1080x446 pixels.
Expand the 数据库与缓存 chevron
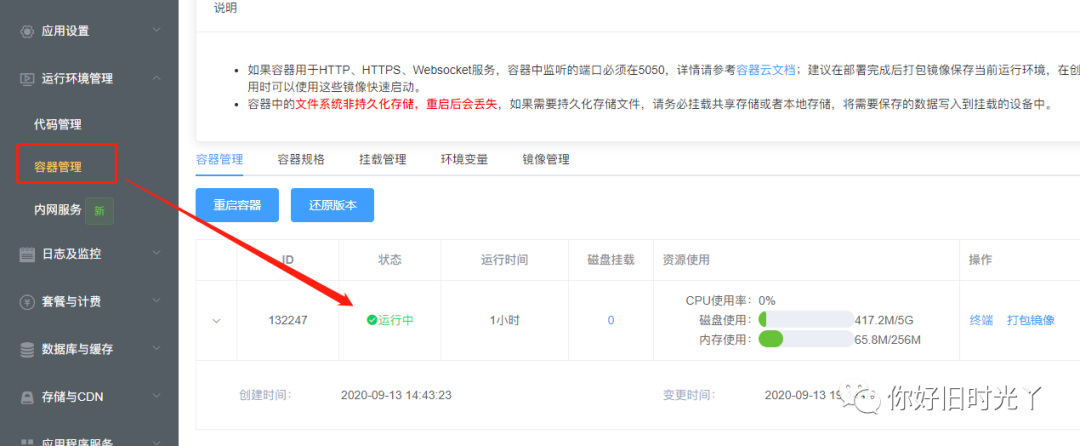pyautogui.click(x=156, y=348)
